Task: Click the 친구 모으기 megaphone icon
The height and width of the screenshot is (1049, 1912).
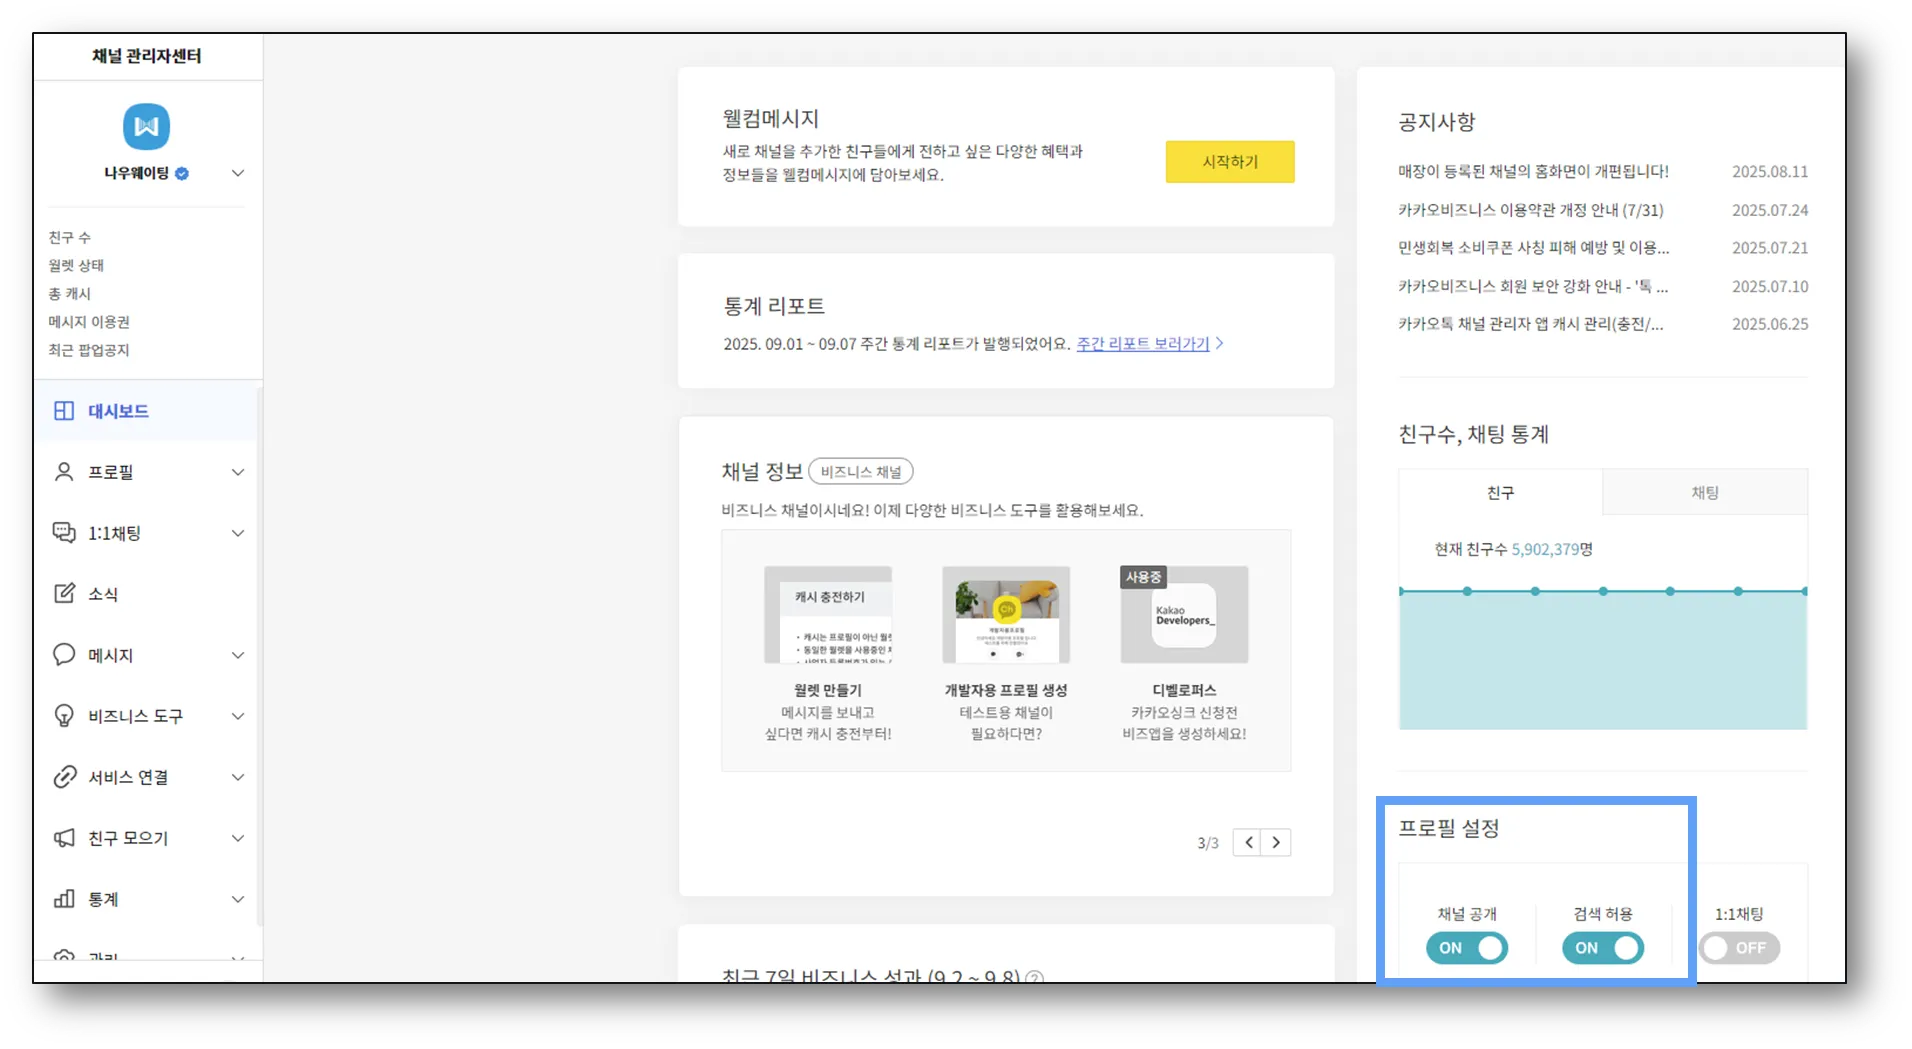Action: tap(64, 838)
